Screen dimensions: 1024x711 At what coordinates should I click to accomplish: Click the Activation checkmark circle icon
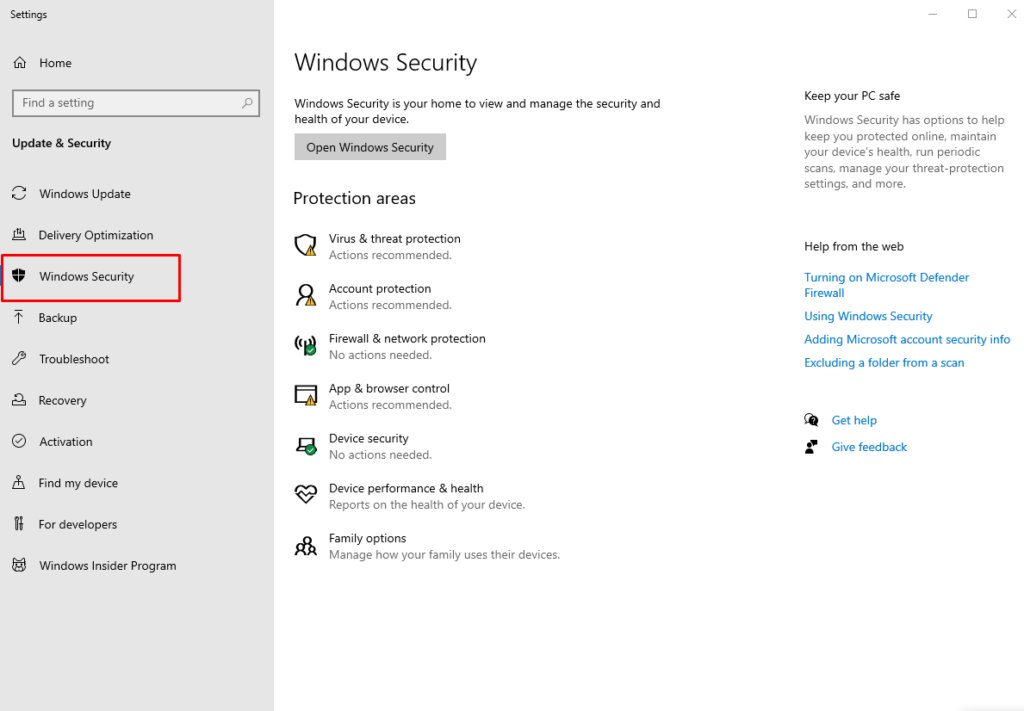point(19,441)
